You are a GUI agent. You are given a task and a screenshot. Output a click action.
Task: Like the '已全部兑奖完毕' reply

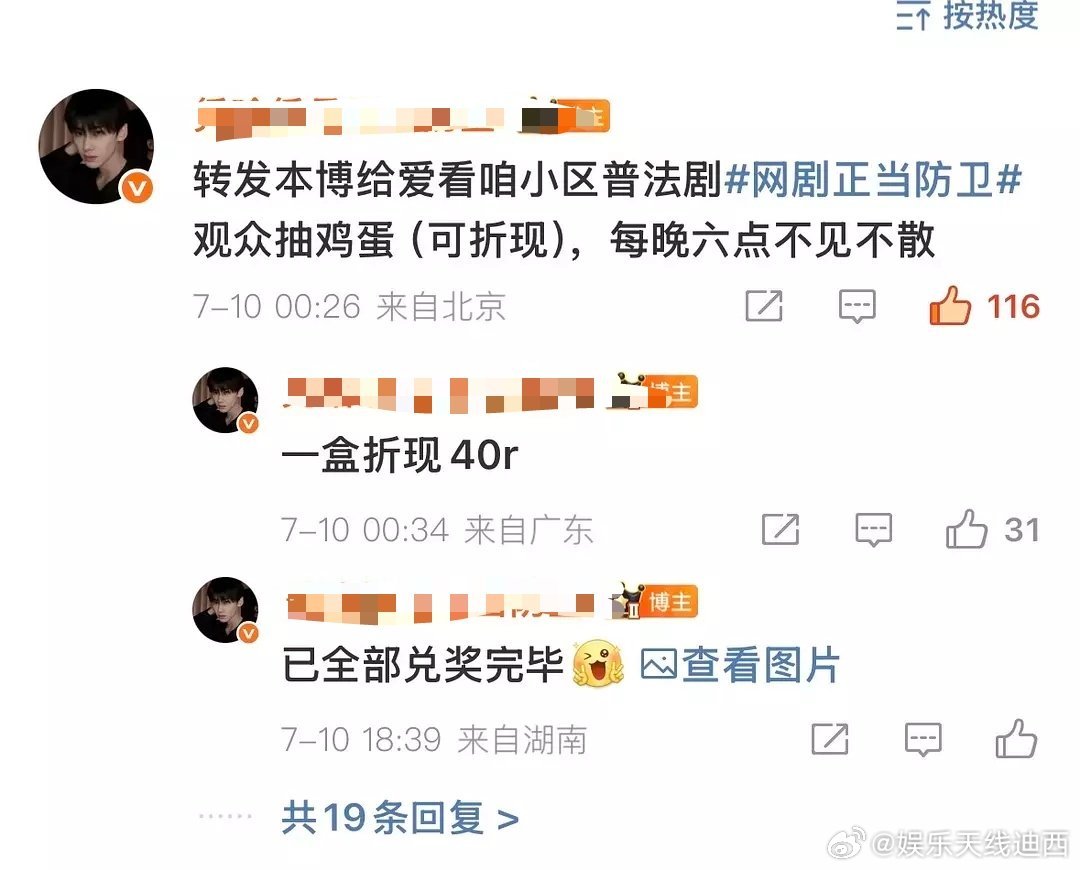click(1016, 739)
